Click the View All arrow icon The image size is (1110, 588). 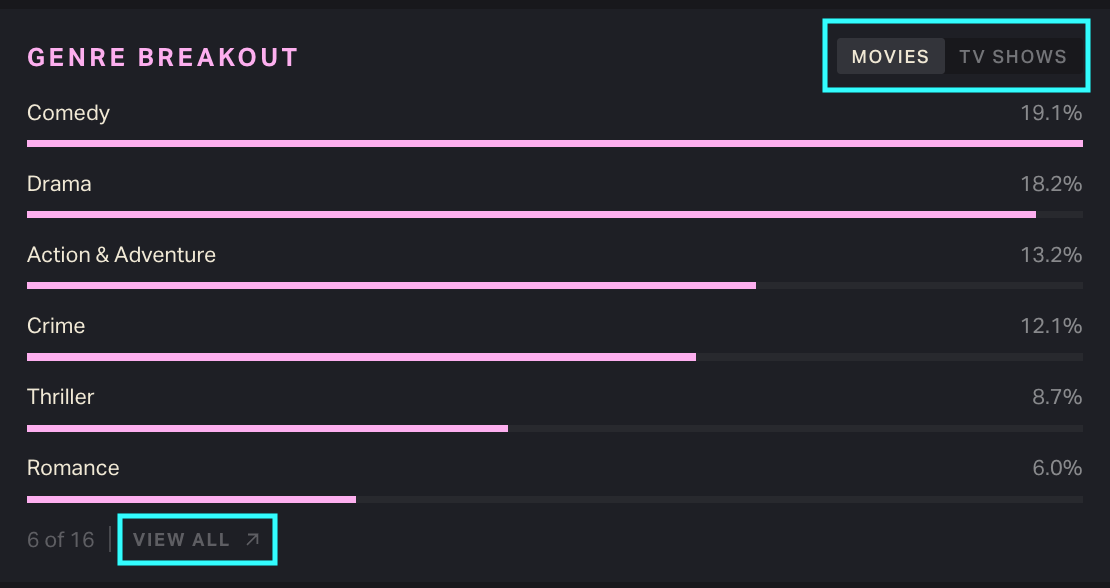(x=252, y=540)
